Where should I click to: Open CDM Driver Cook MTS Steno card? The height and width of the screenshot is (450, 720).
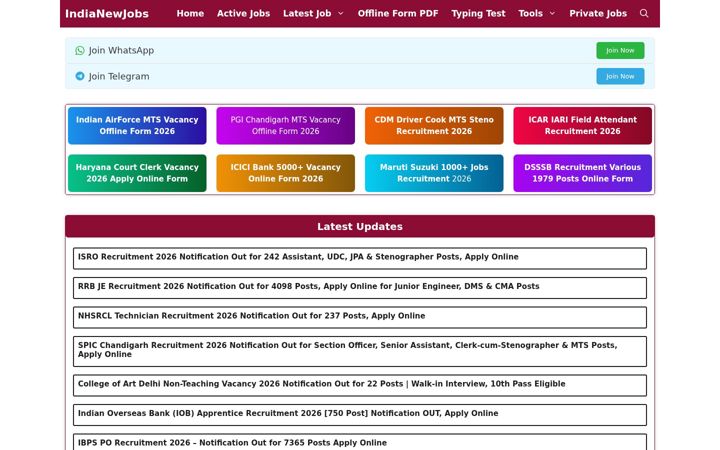tap(434, 125)
